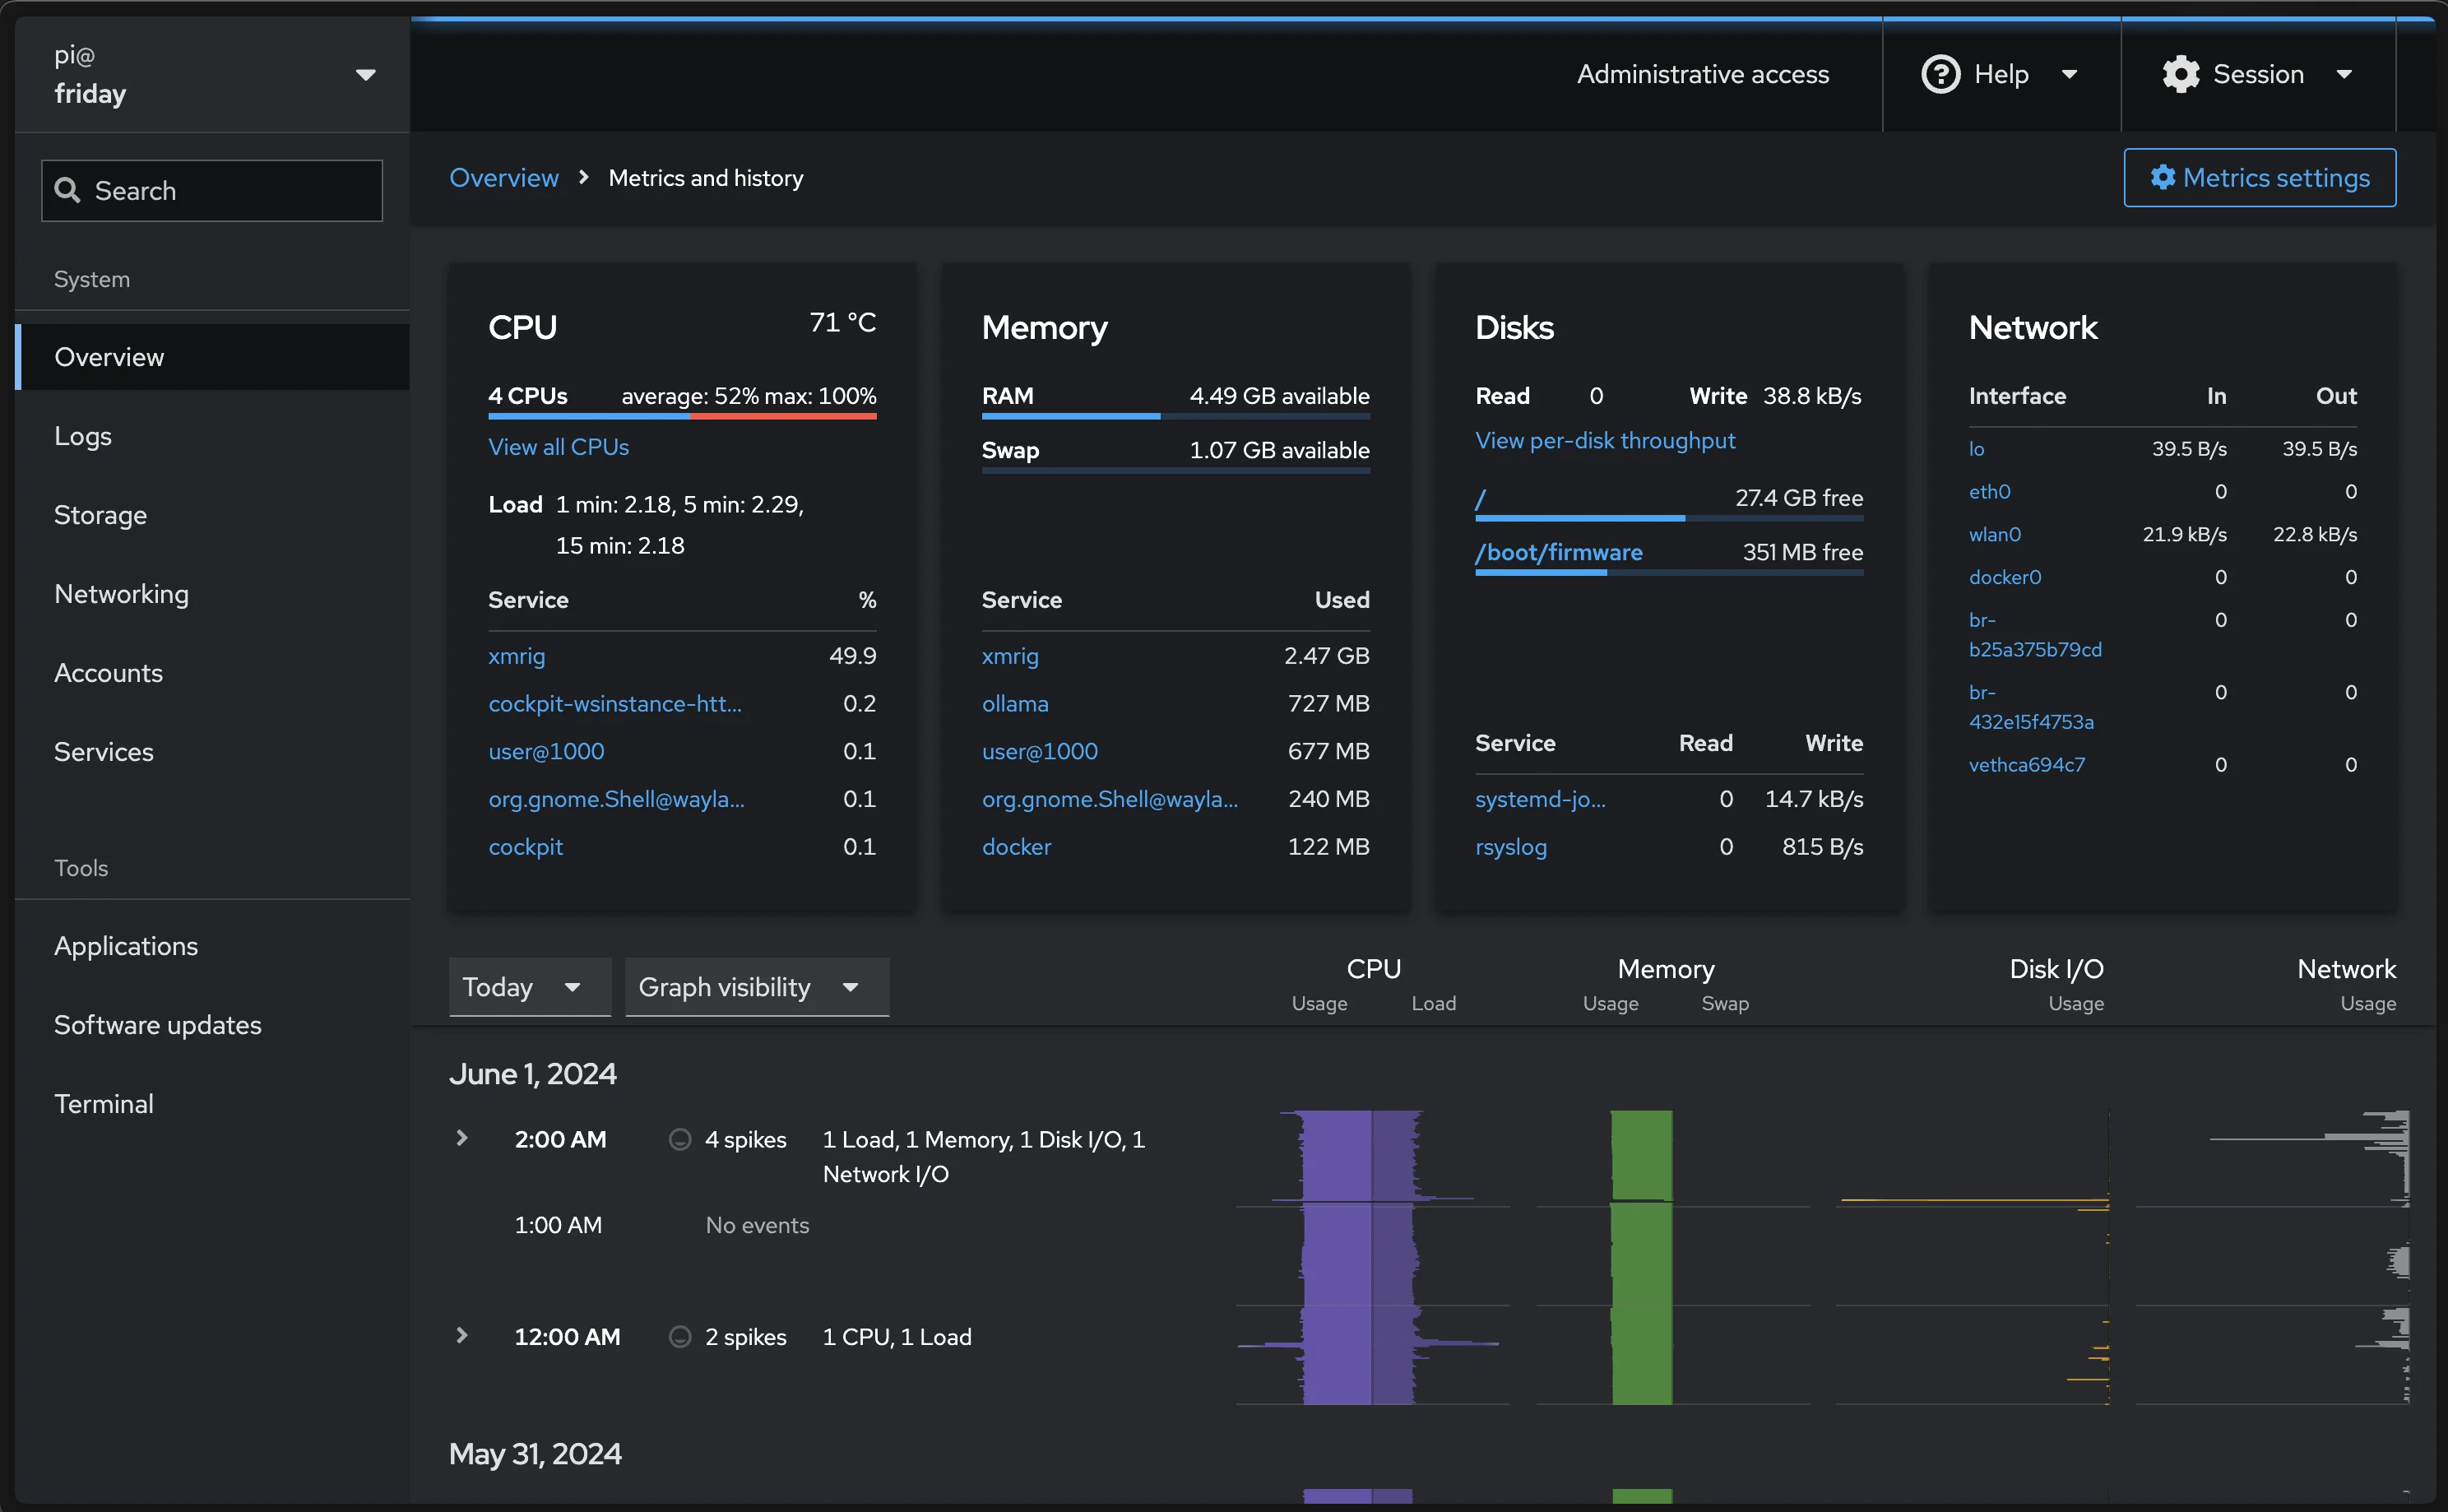Click the Help question mark icon

point(1940,74)
